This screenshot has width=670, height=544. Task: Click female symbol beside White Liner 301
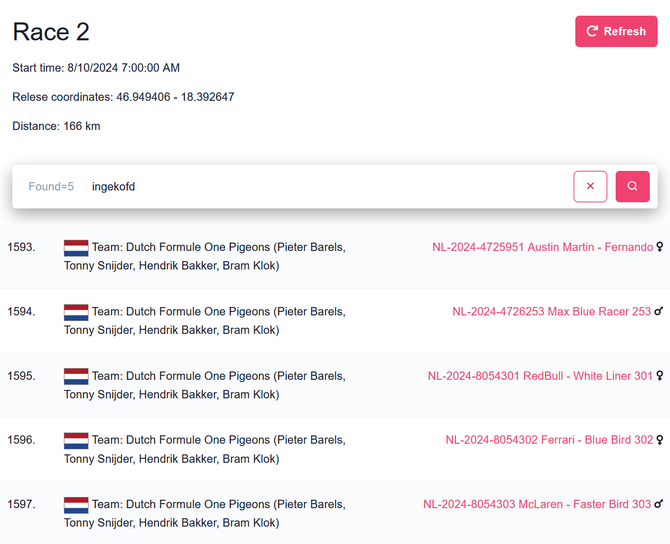coord(660,376)
